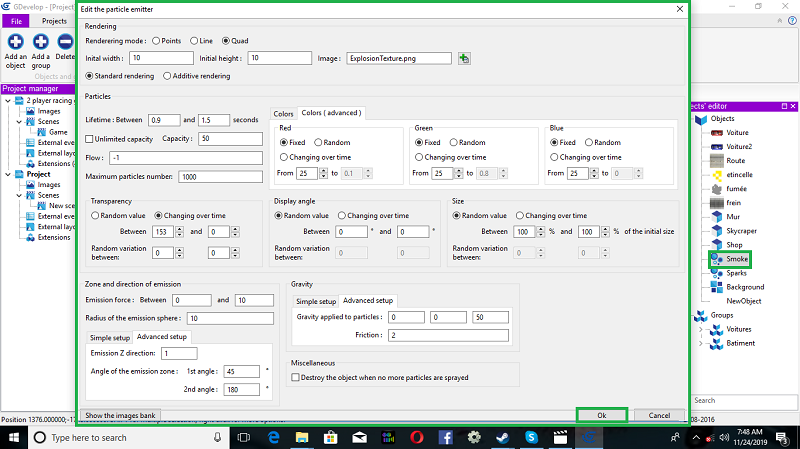The width and height of the screenshot is (800, 449).
Task: Select the frein object icon
Action: tap(717, 203)
